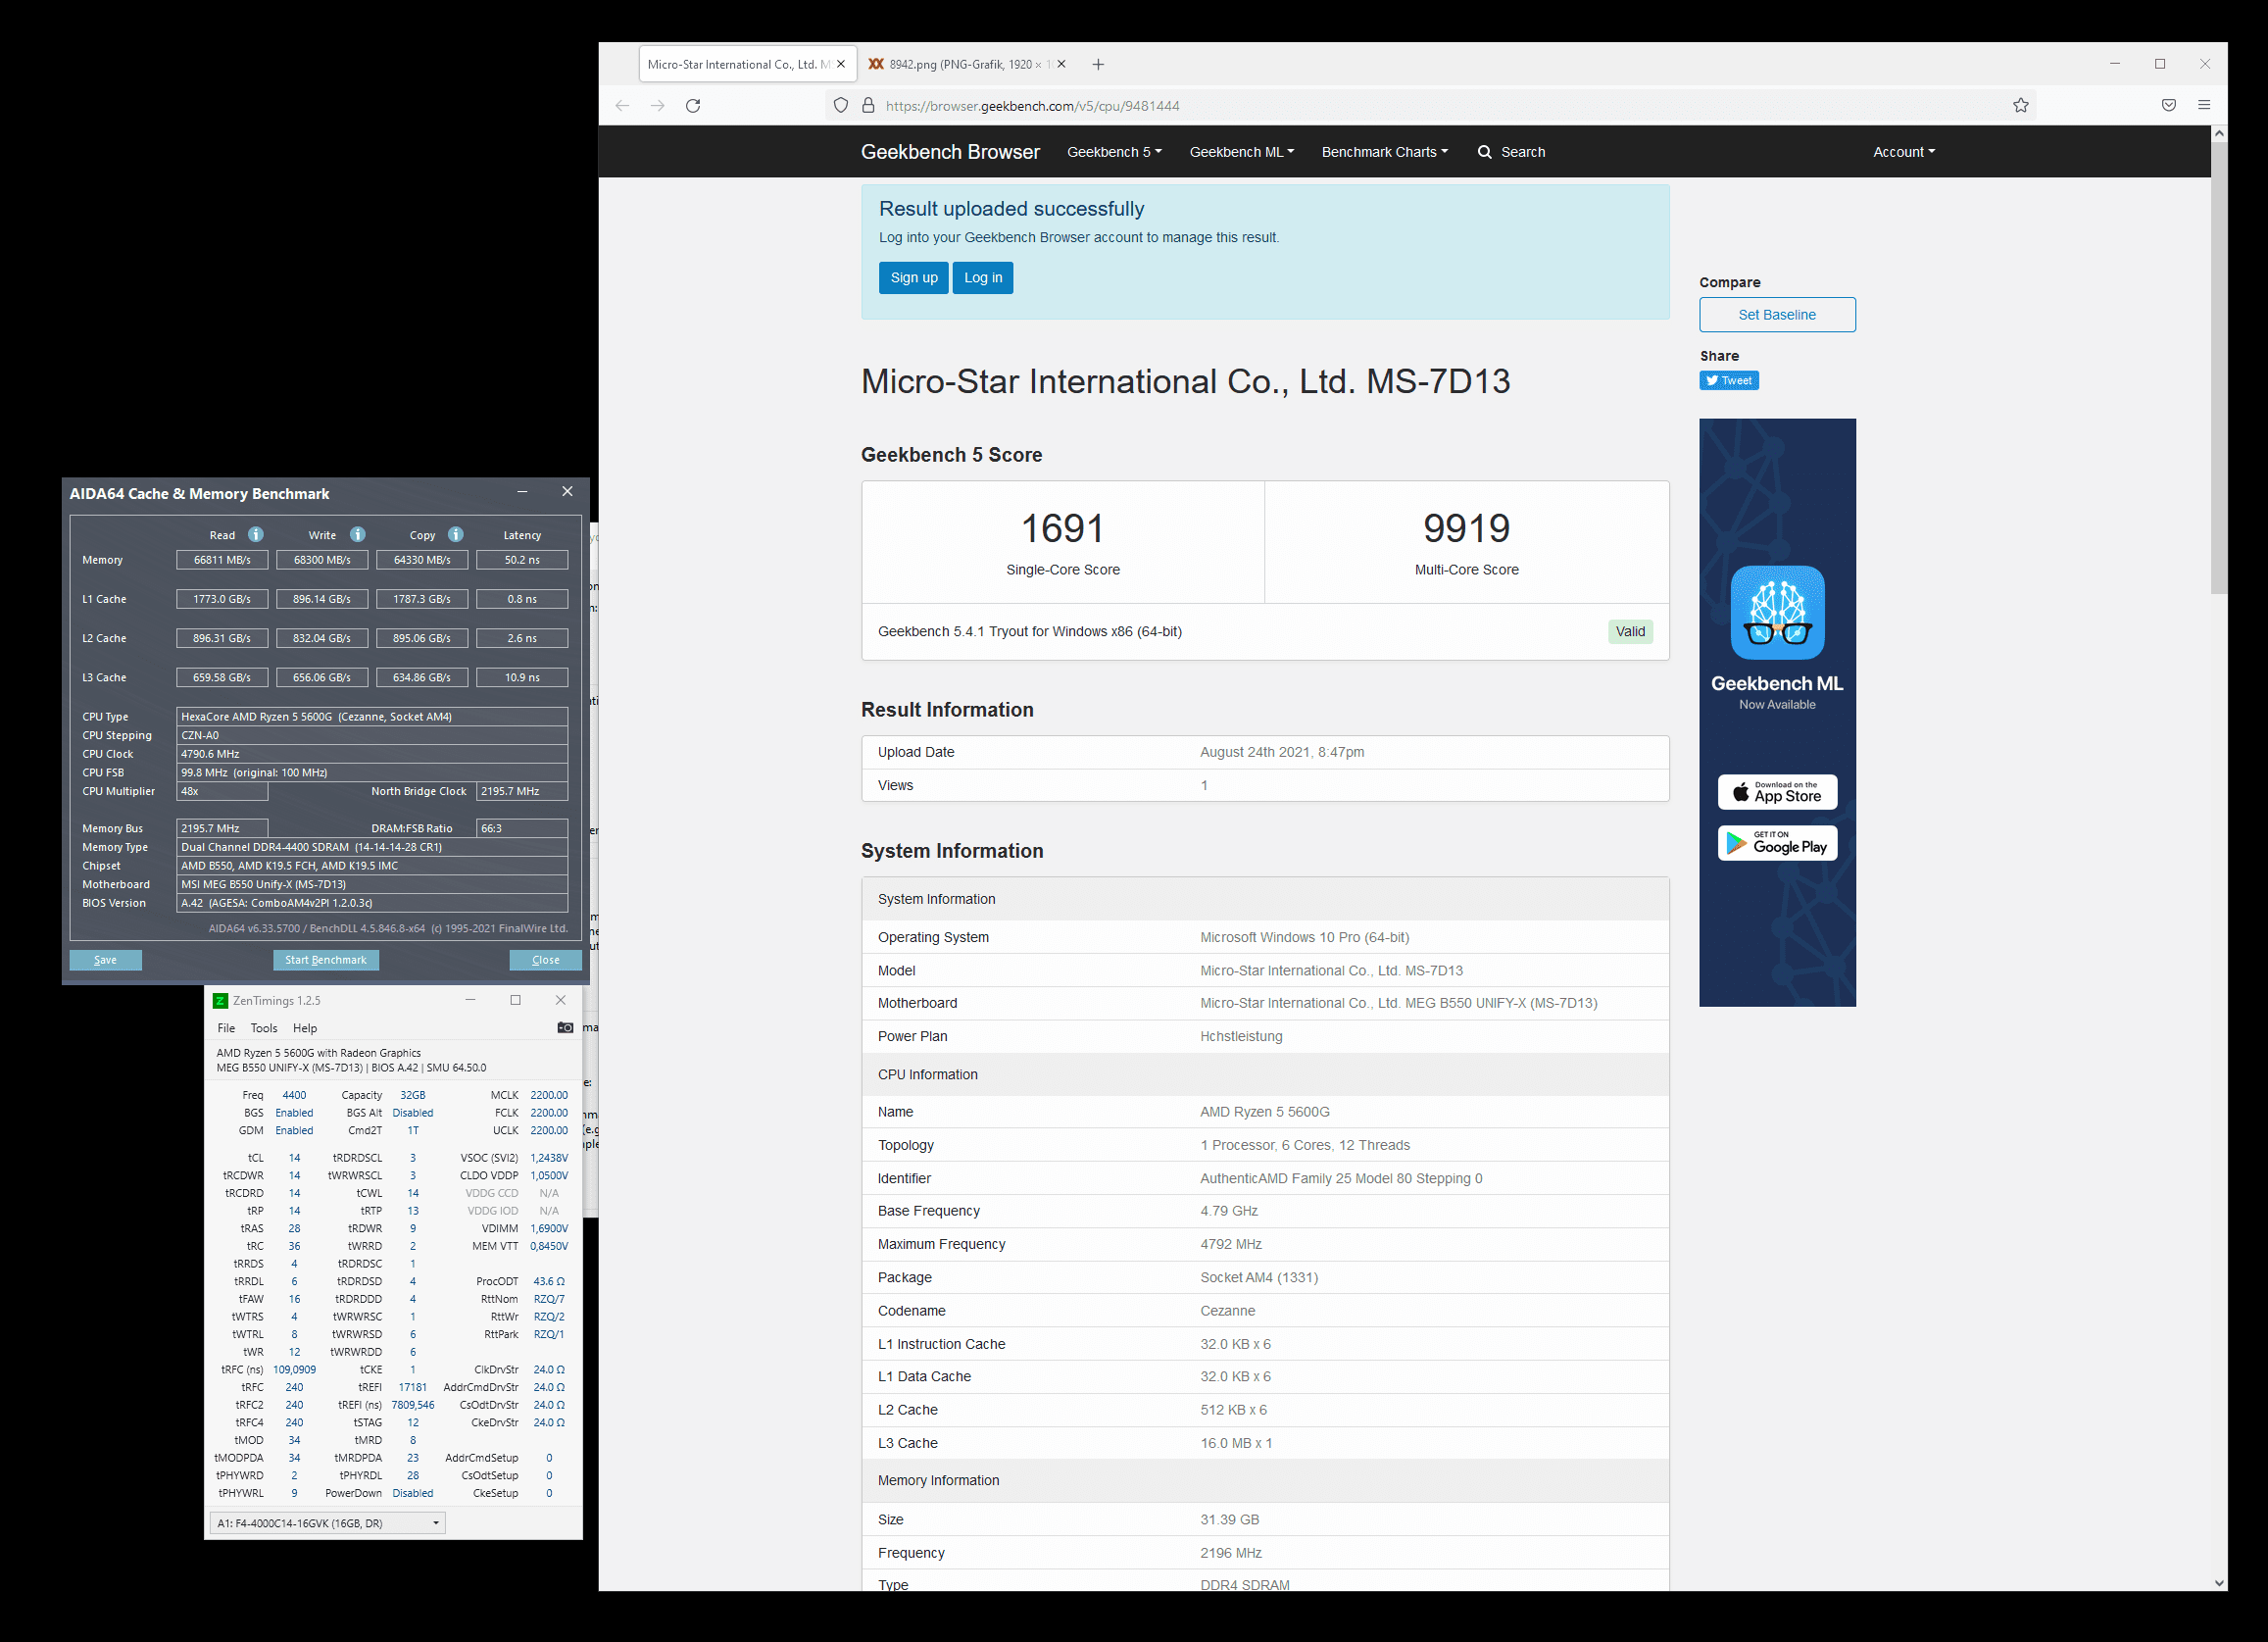Take a ZenTimings screenshot with the camera icon
Screen dimensions: 2268x1642
coord(565,1028)
